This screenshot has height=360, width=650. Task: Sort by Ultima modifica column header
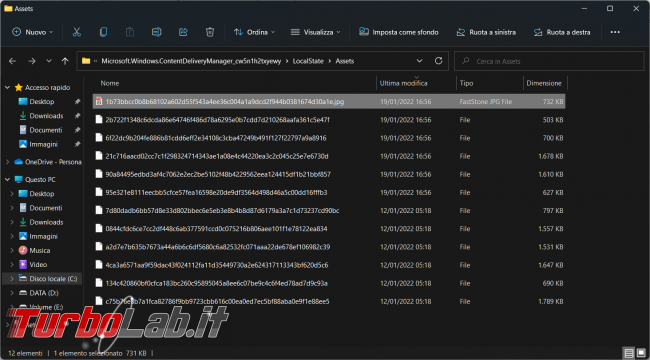[x=404, y=83]
